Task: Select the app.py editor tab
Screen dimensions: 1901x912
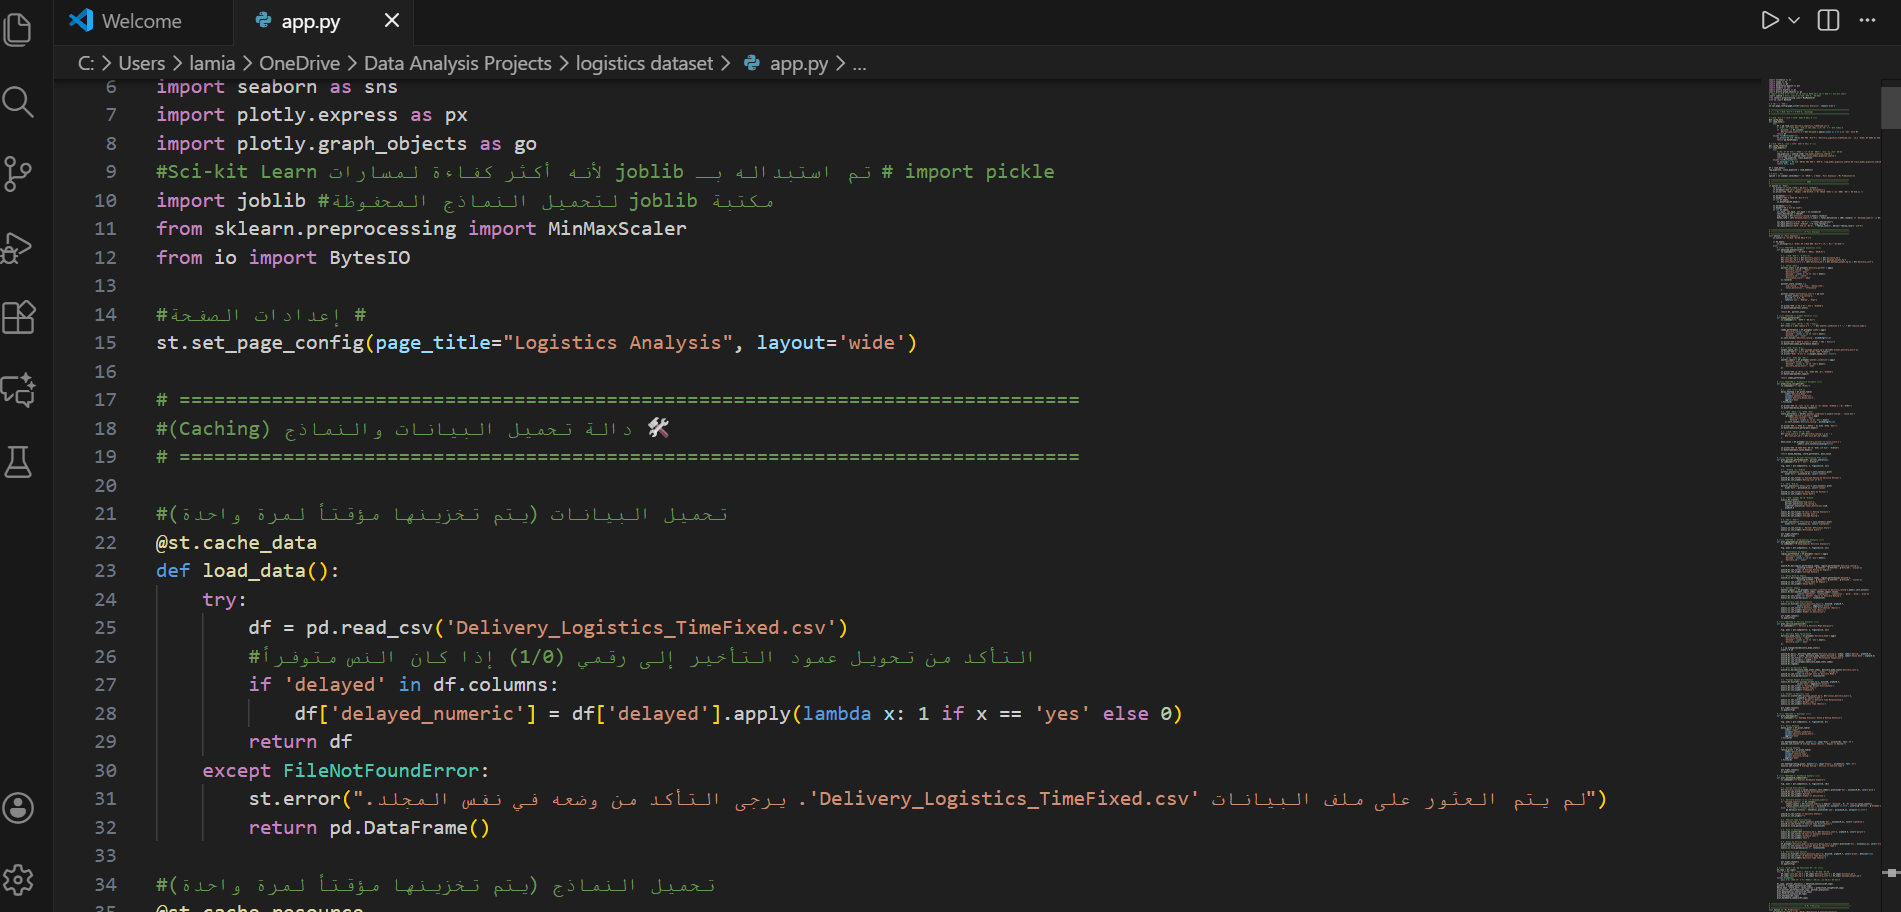Action: click(310, 21)
